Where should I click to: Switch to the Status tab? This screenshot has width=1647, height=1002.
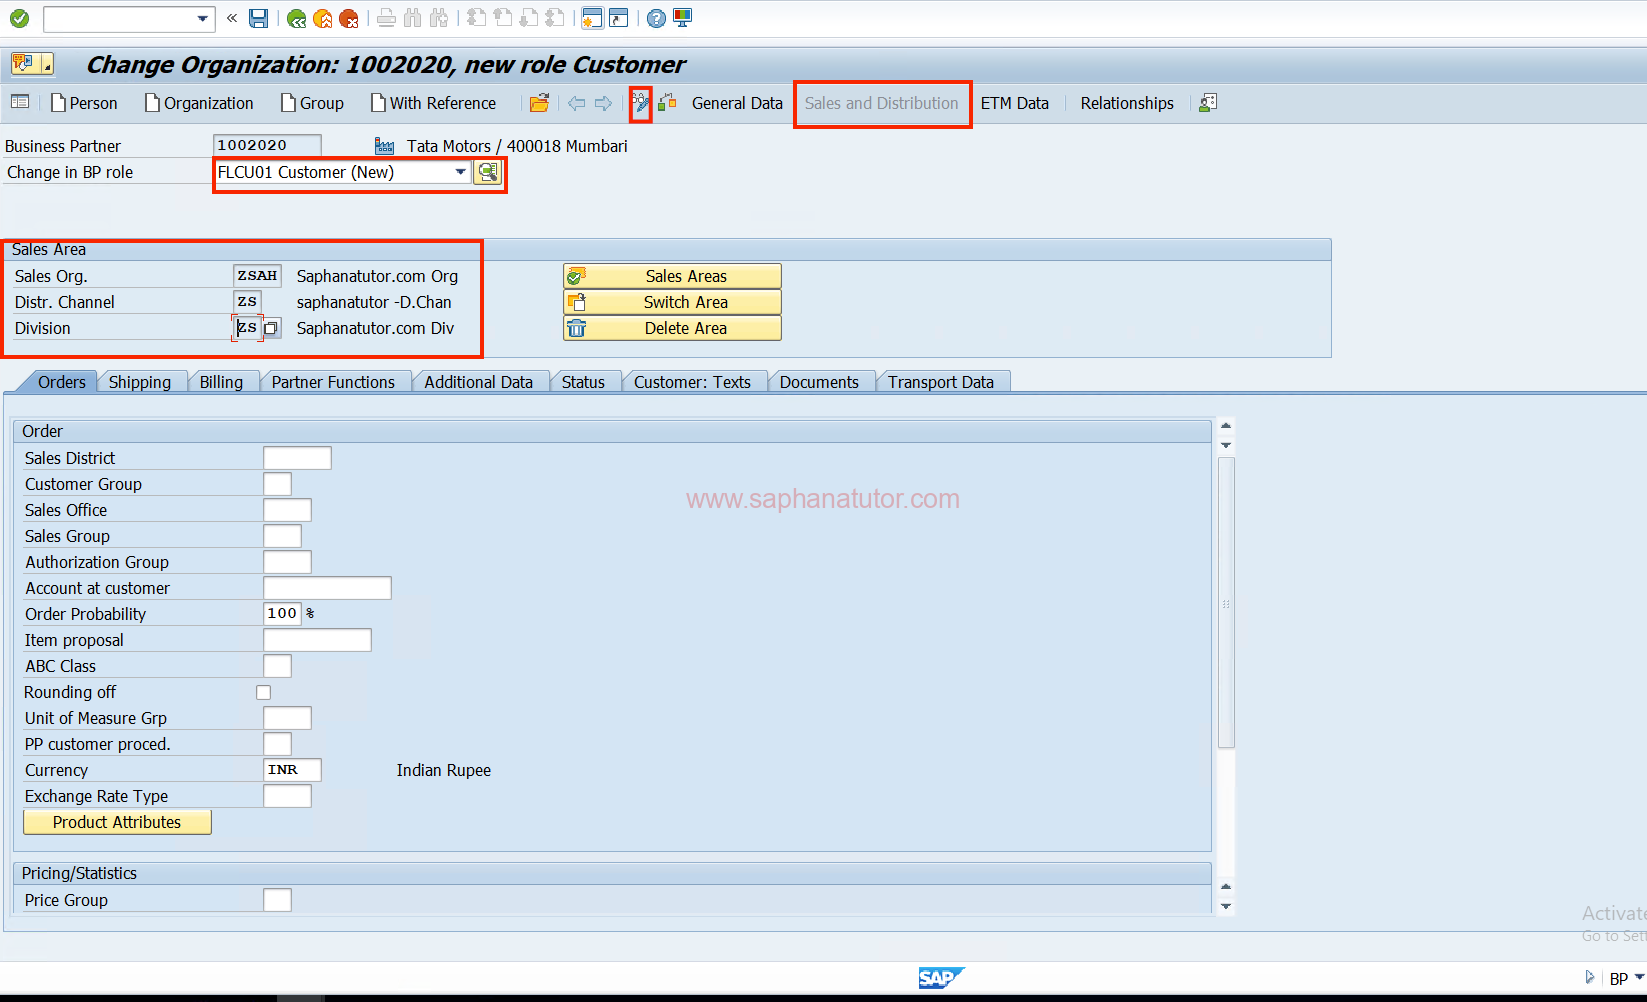[x=583, y=382]
